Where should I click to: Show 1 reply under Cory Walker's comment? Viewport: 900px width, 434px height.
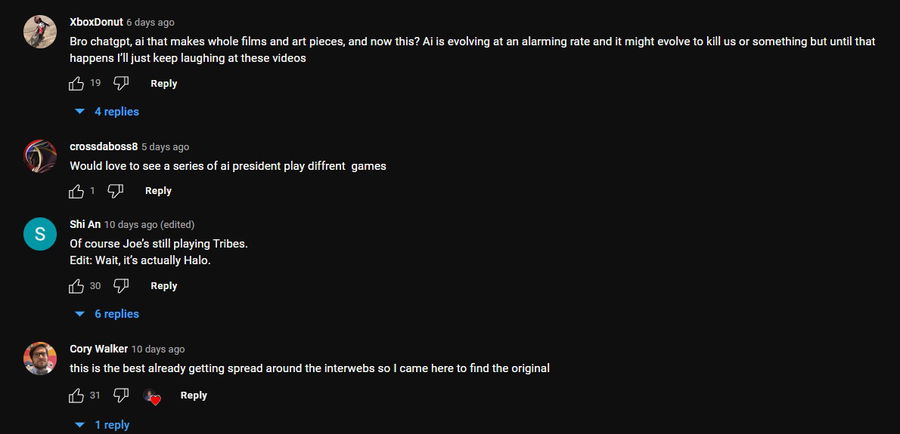point(103,425)
